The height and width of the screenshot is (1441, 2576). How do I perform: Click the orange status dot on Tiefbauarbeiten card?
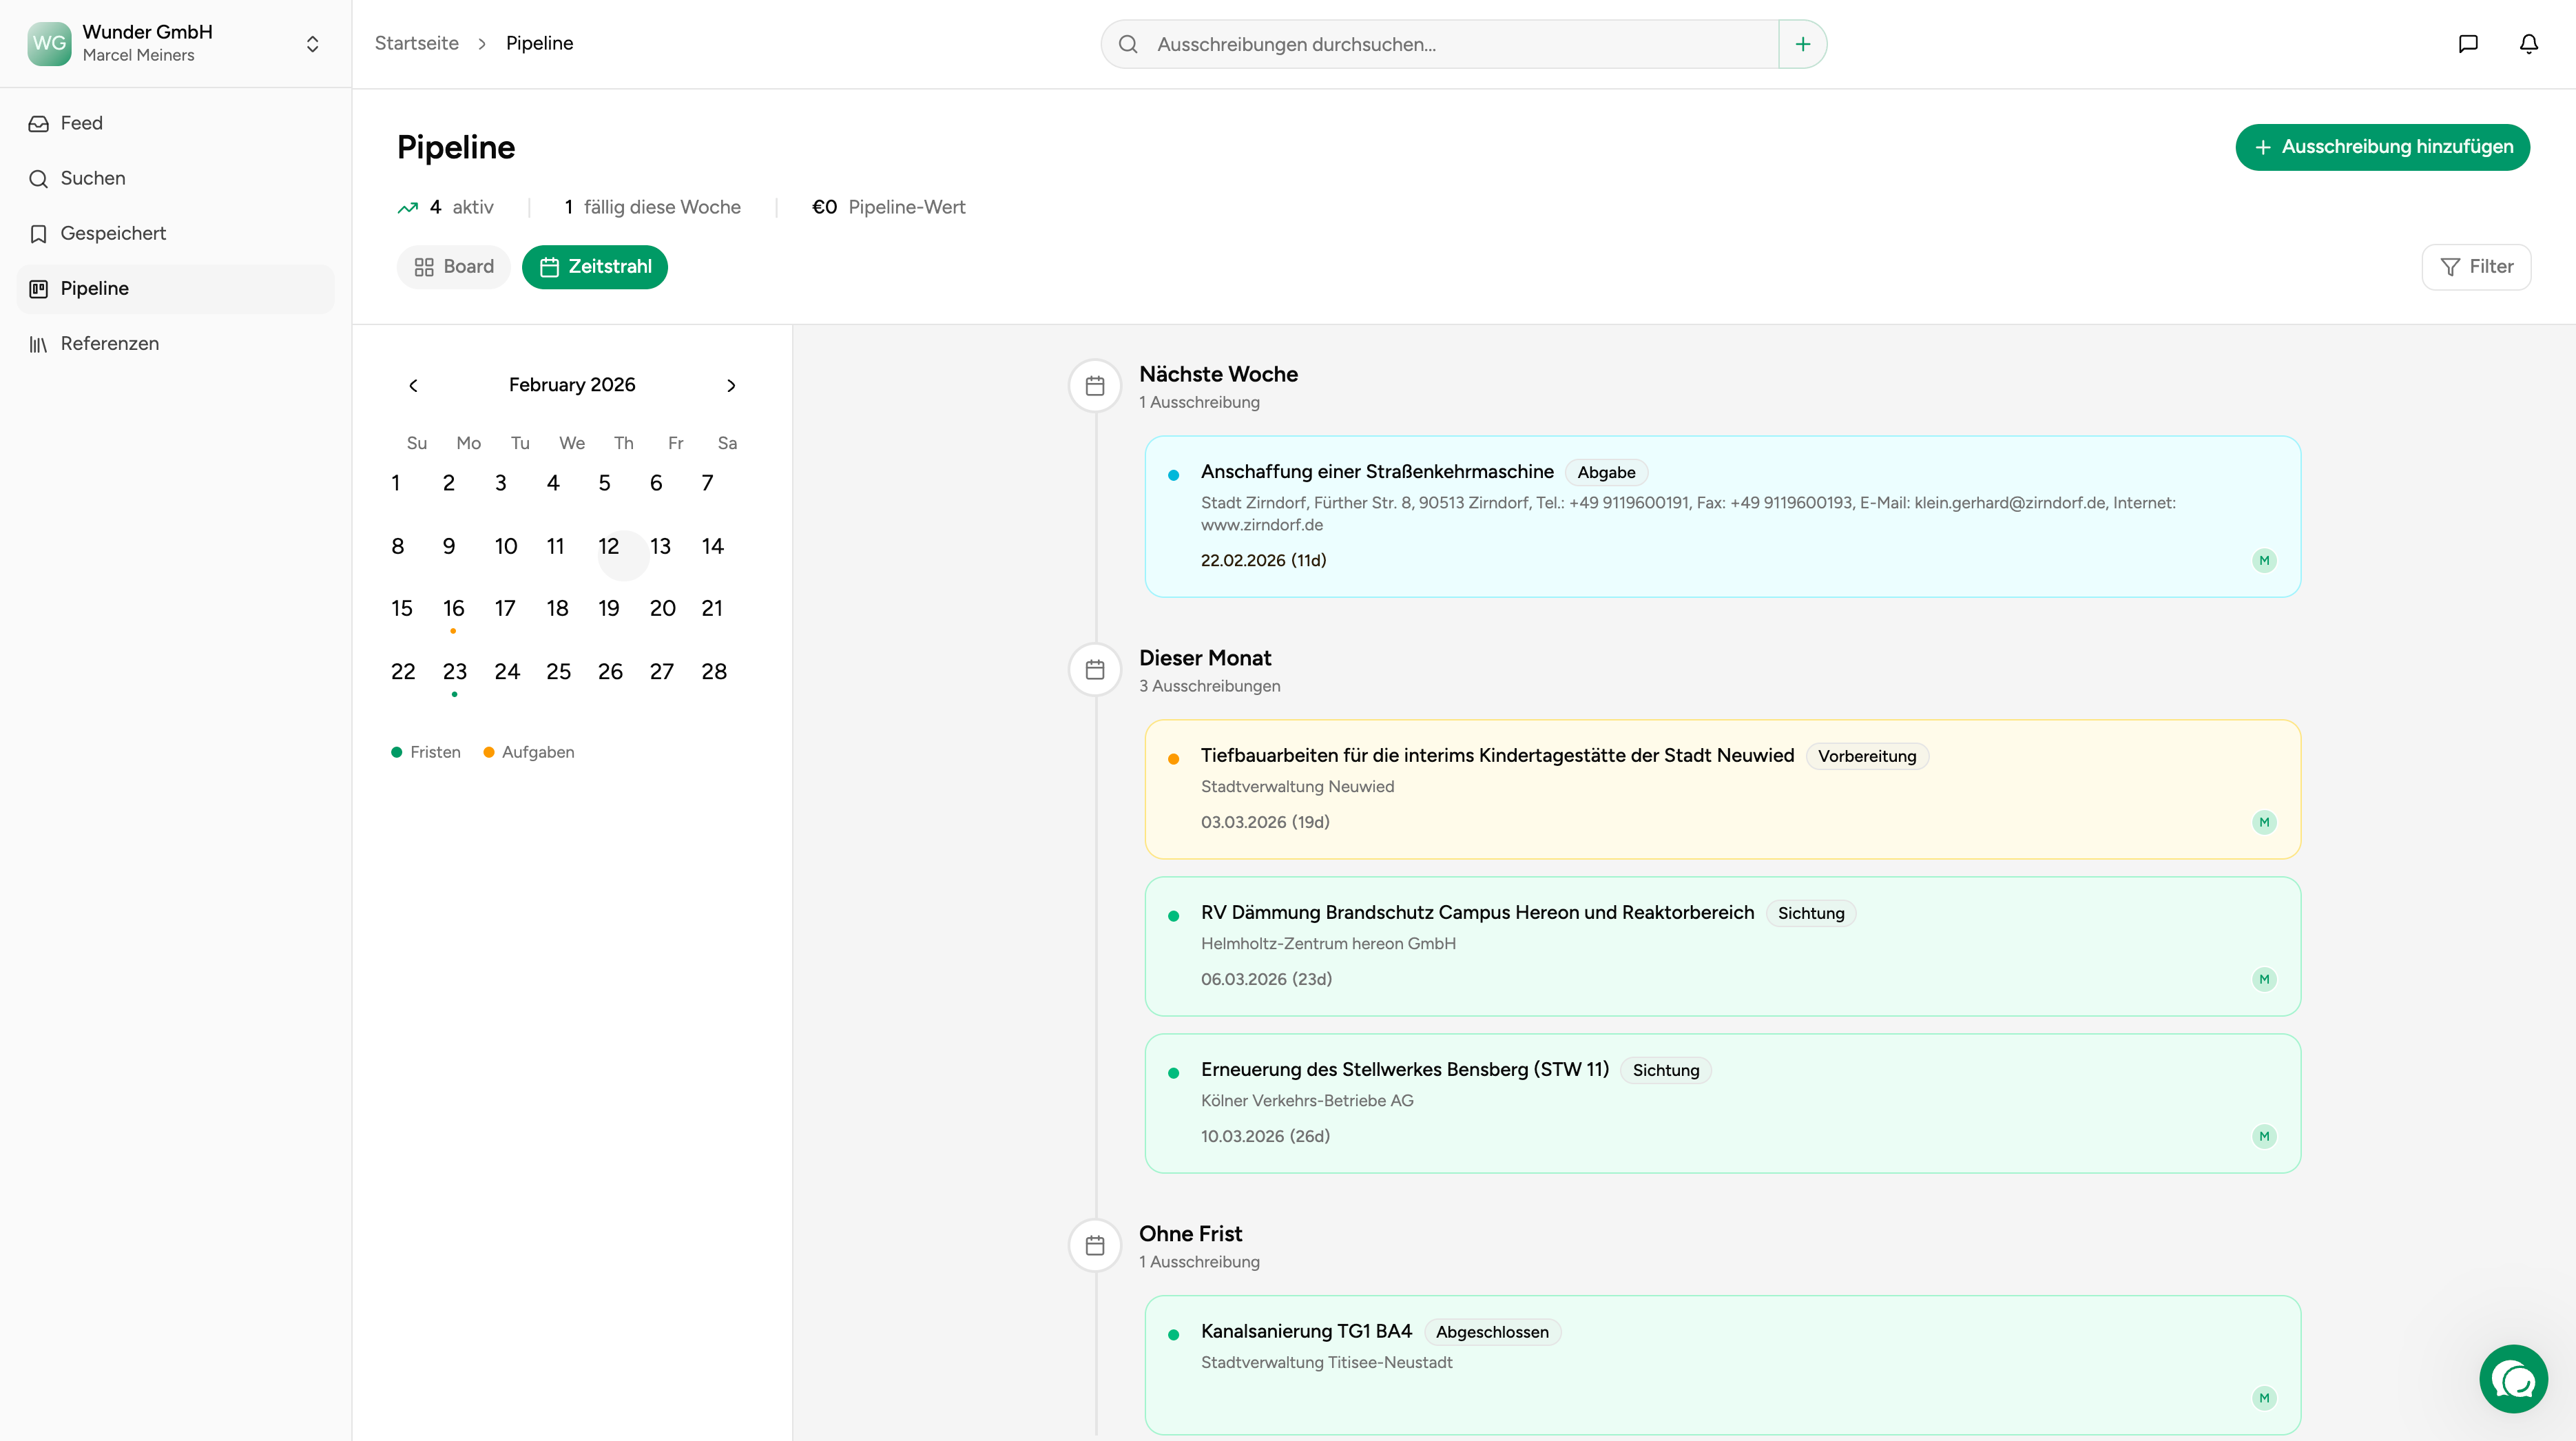click(x=1173, y=759)
